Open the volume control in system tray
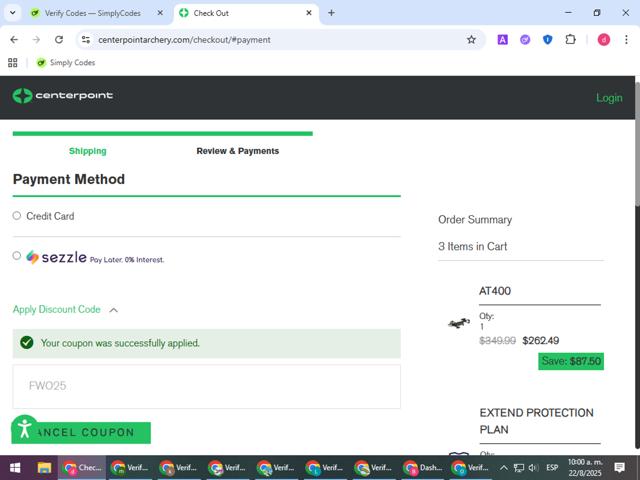Image resolution: width=640 pixels, height=480 pixels. [533, 468]
